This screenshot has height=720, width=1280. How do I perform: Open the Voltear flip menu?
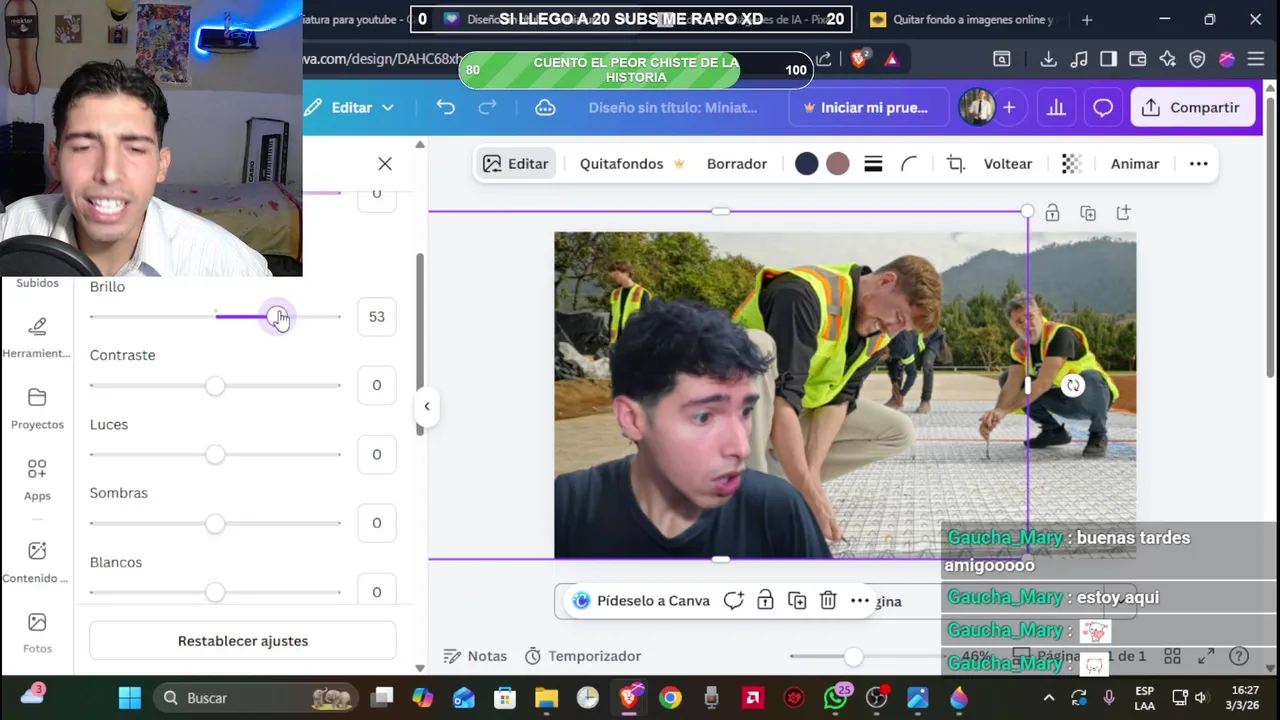1008,164
